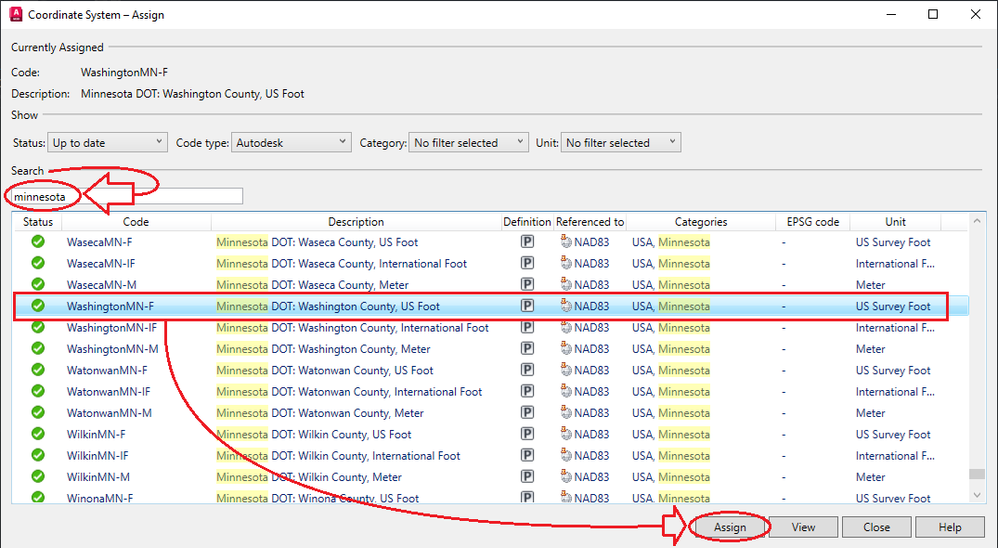Click the vertical scrollbar up arrow
Viewport: 998px width, 548px height.
tap(977, 221)
